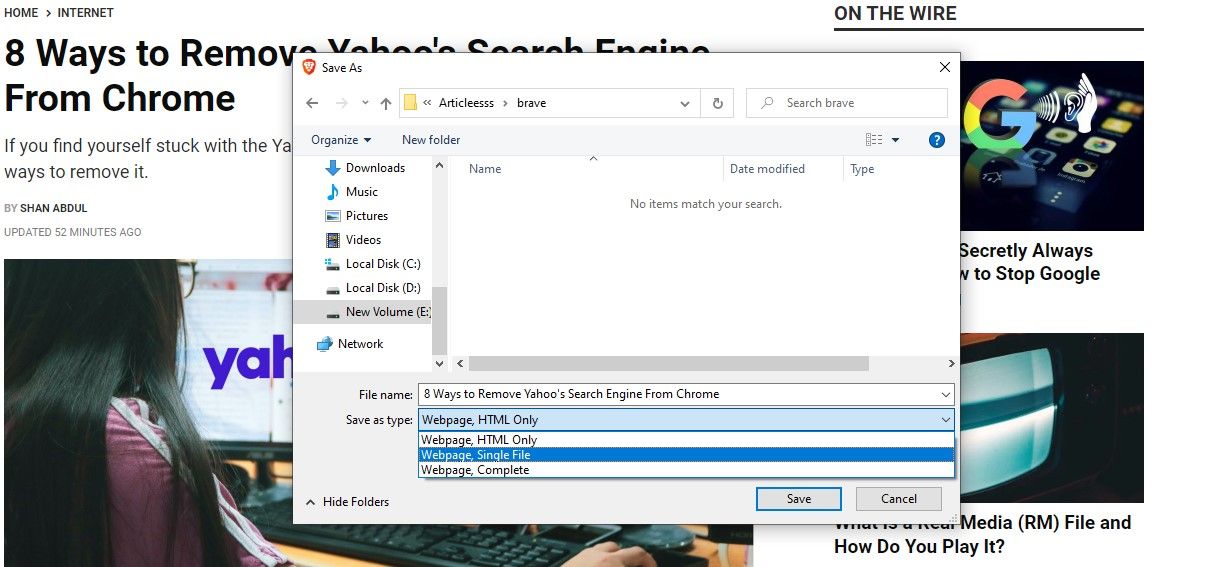Choose Webpage, Complete option
This screenshot has width=1224, height=567.
686,470
